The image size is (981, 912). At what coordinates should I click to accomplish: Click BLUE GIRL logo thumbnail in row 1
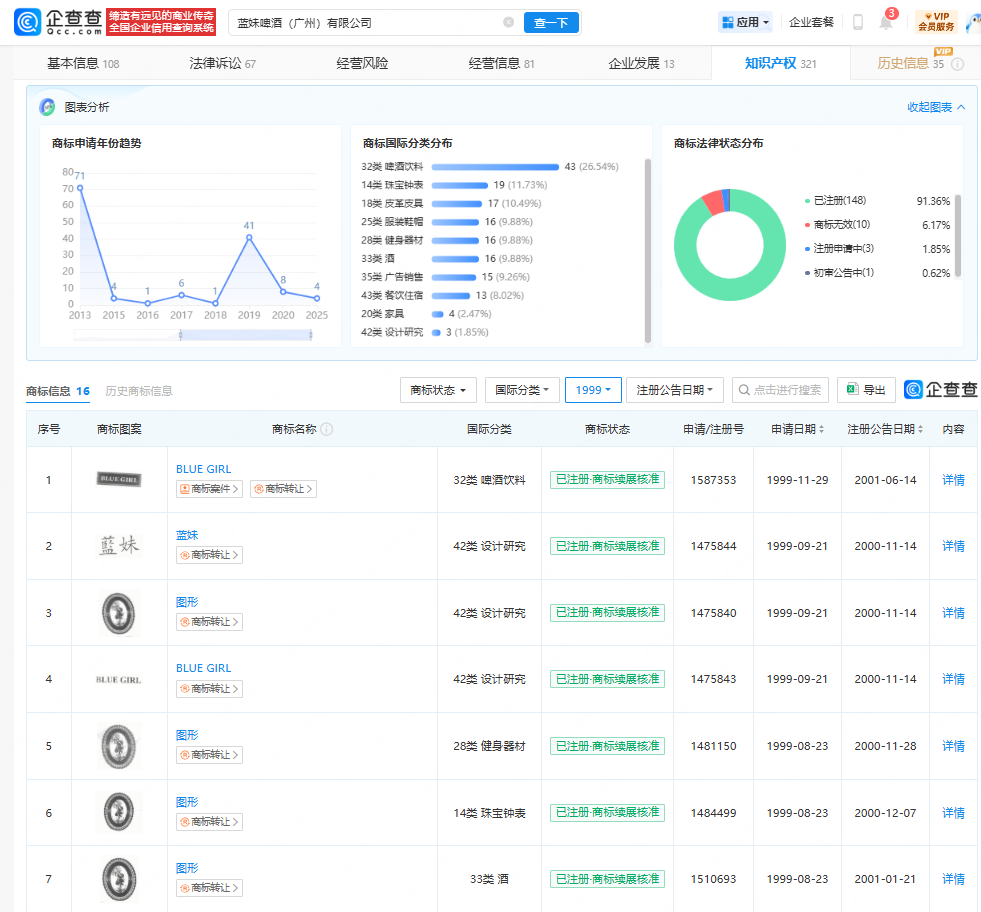(x=119, y=479)
